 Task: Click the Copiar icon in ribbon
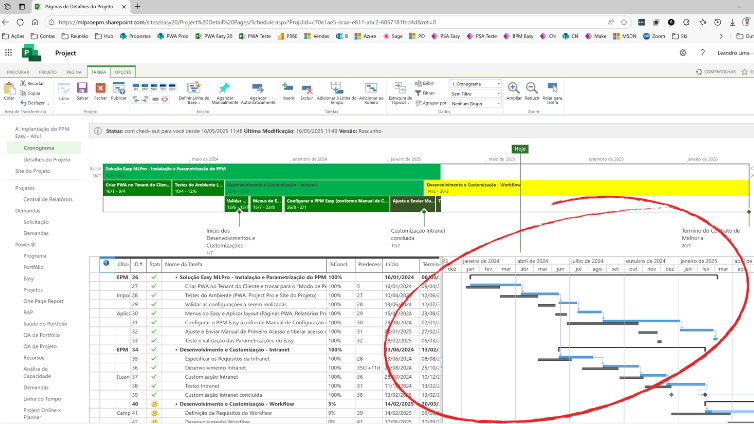click(x=23, y=93)
